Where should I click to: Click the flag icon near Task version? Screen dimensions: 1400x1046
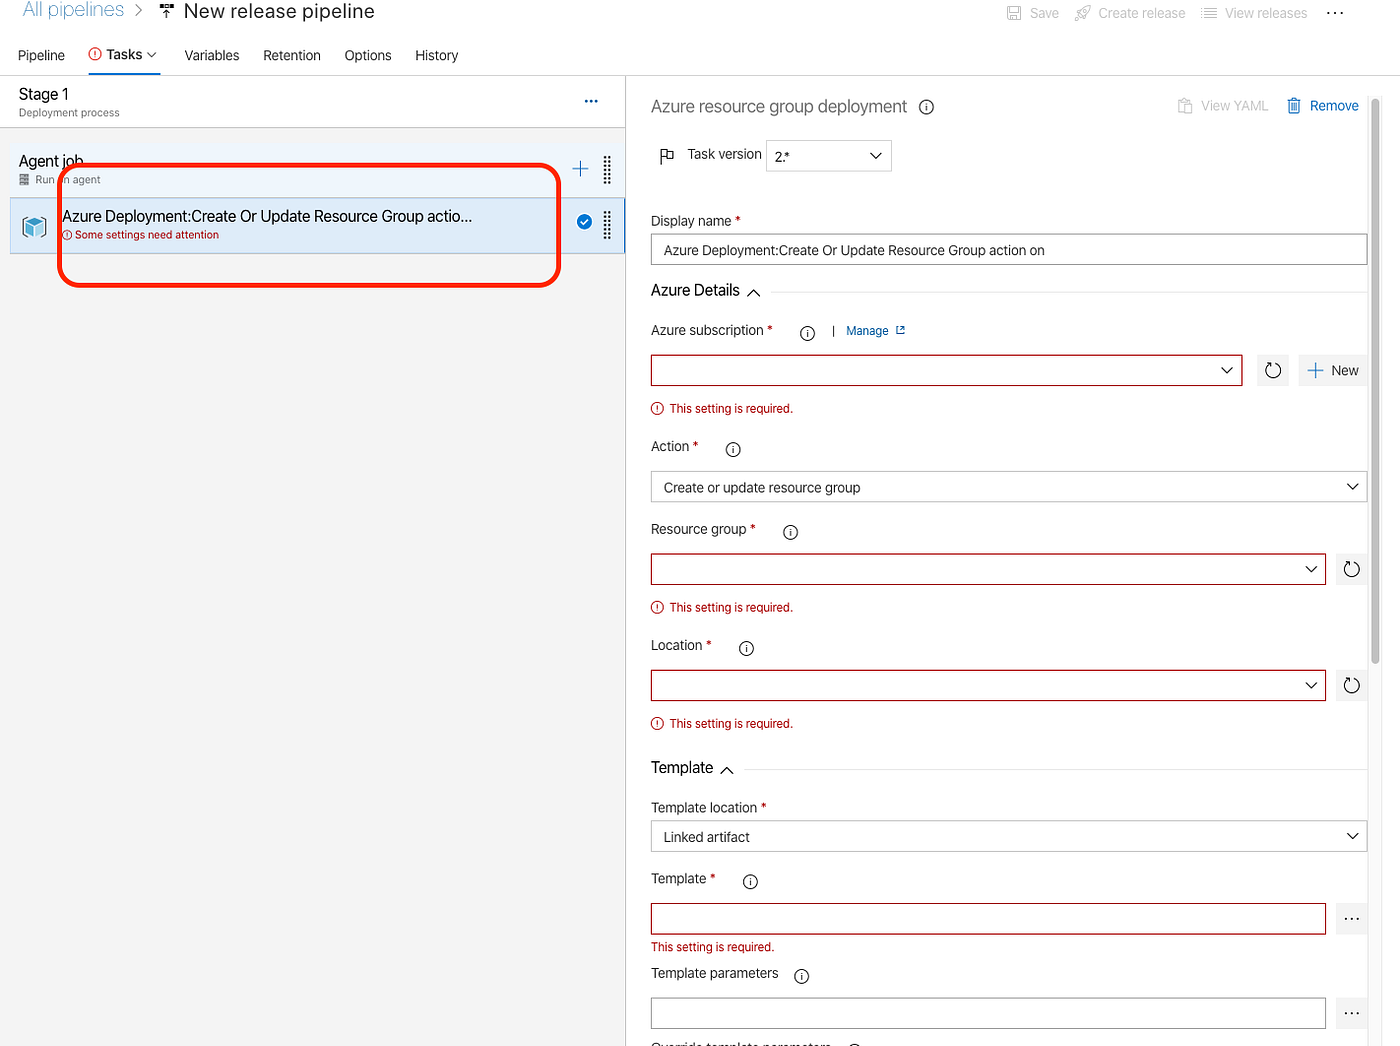(x=666, y=155)
